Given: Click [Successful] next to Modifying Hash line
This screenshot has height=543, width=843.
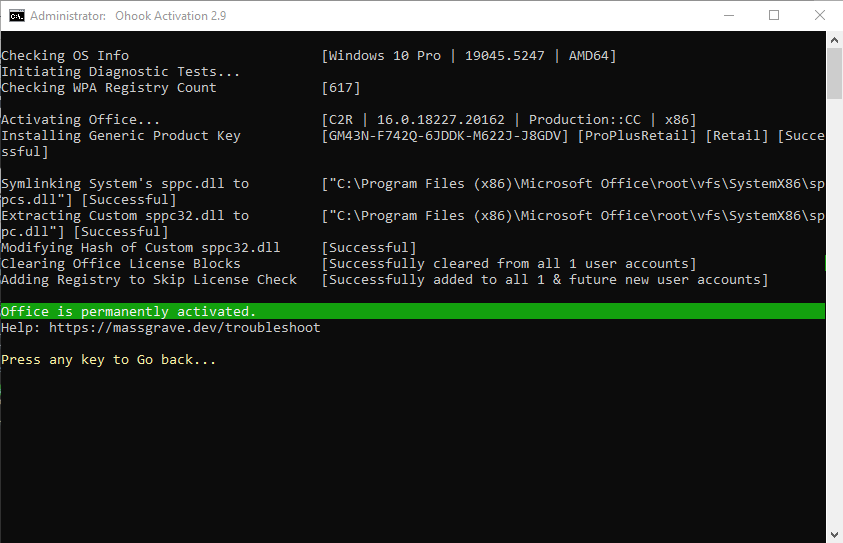Looking at the screenshot, I should tap(369, 248).
